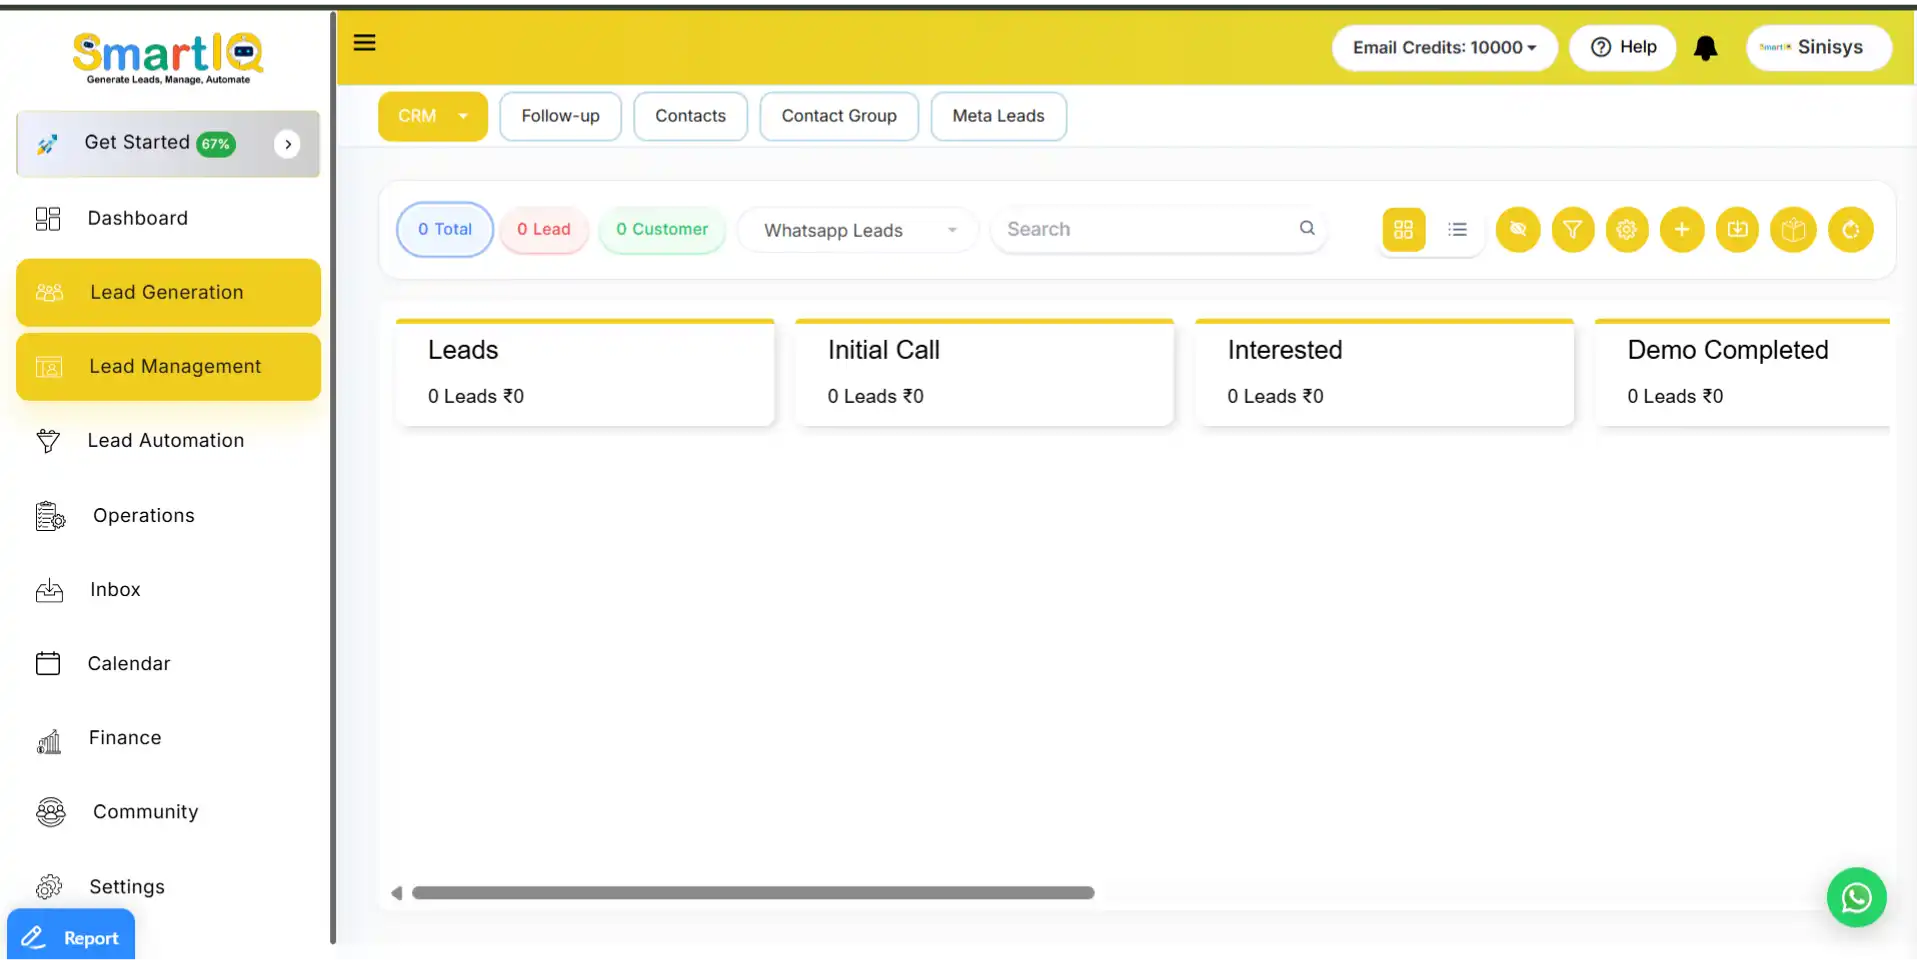The width and height of the screenshot is (1917, 966).
Task: Select Lead Automation in sidebar
Action: (x=165, y=441)
